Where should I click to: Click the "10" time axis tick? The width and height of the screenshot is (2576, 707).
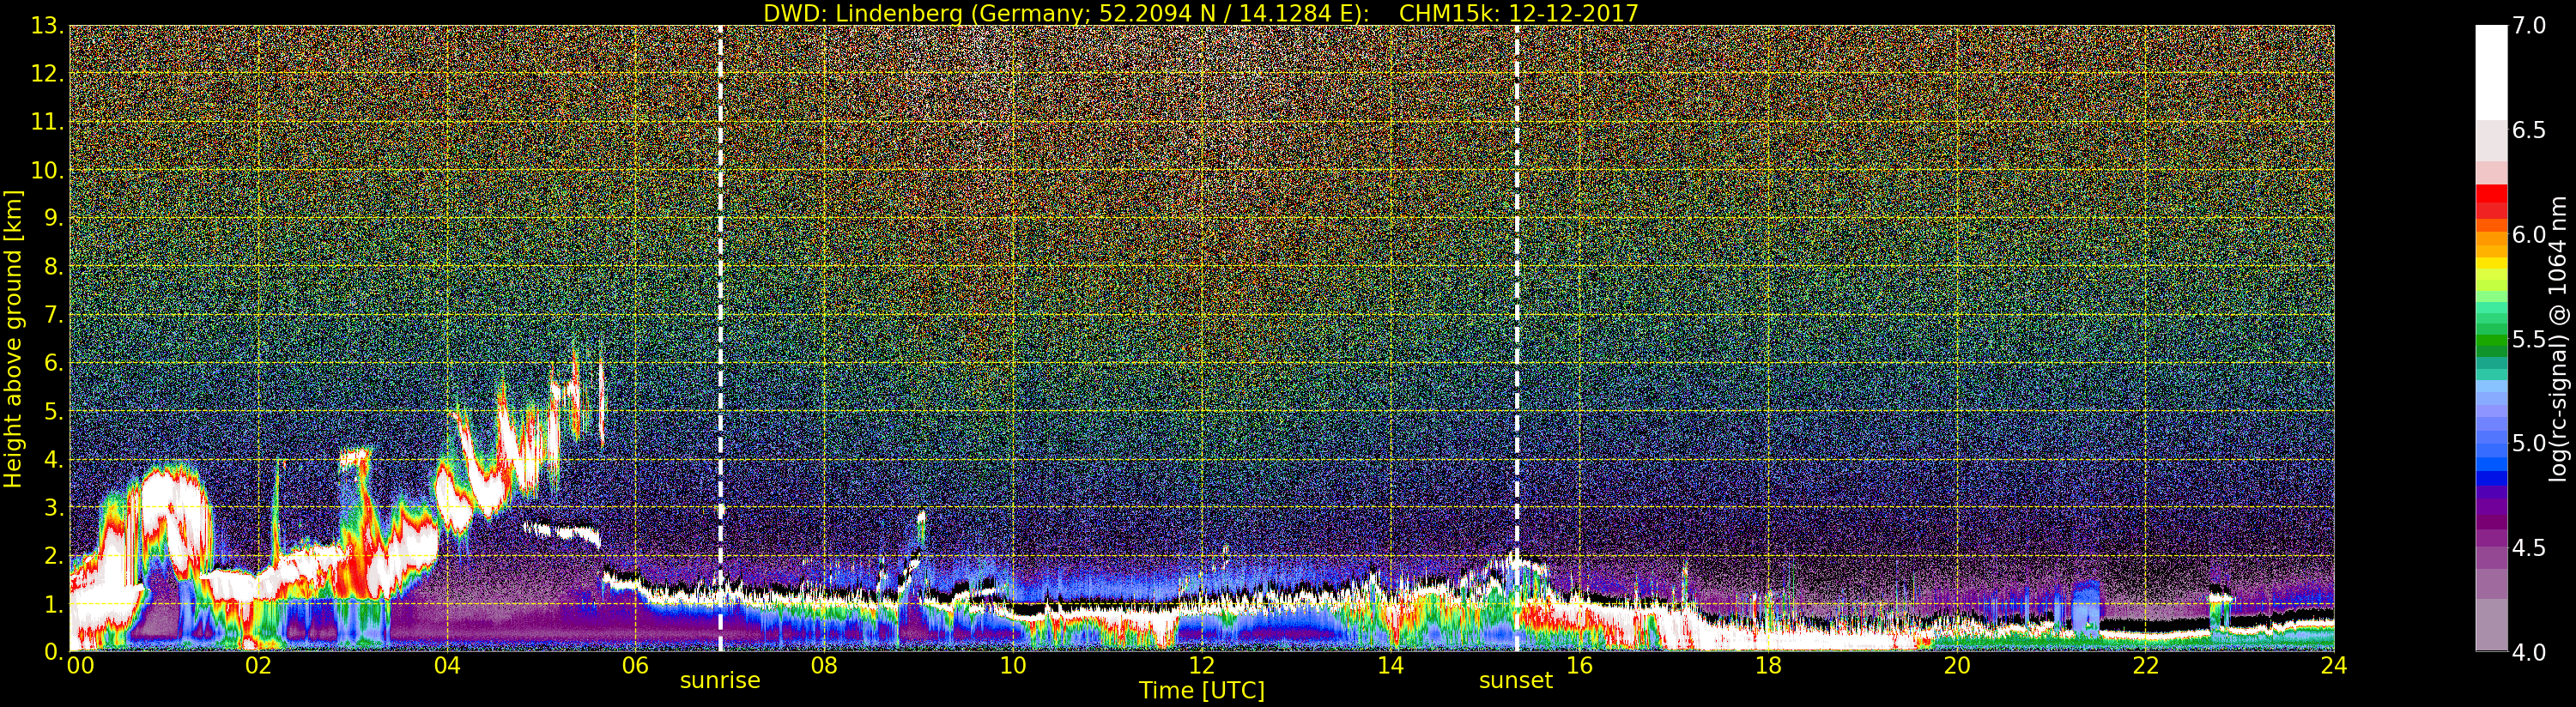point(1013,666)
